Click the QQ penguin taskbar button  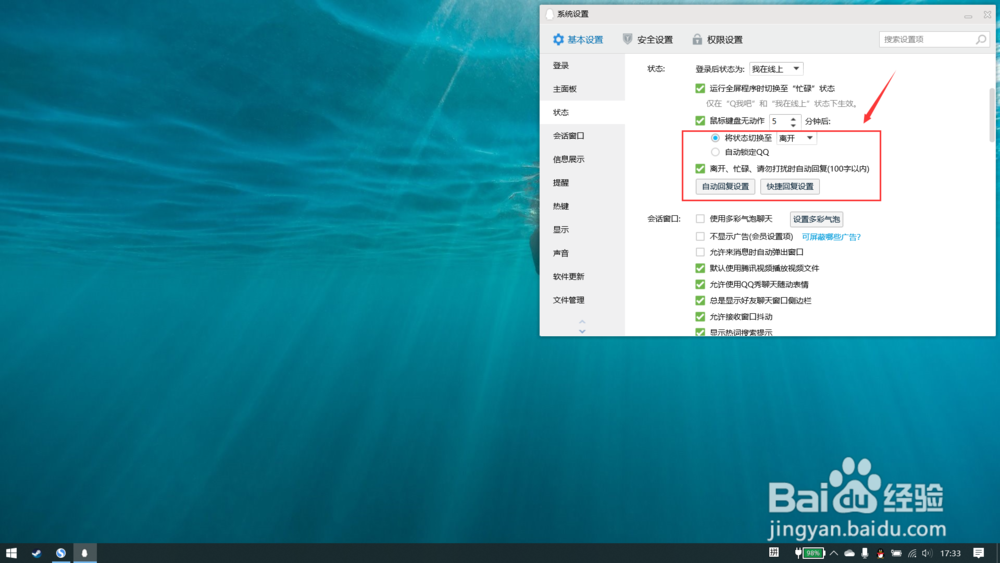pos(84,553)
